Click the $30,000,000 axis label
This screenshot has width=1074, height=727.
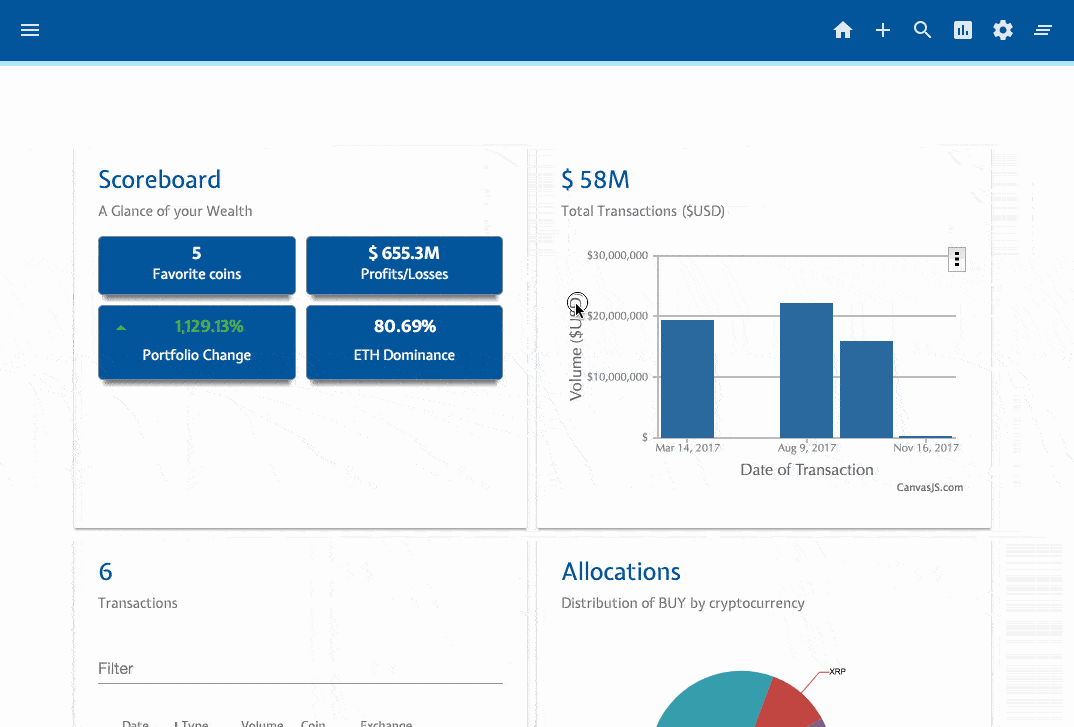pos(617,256)
